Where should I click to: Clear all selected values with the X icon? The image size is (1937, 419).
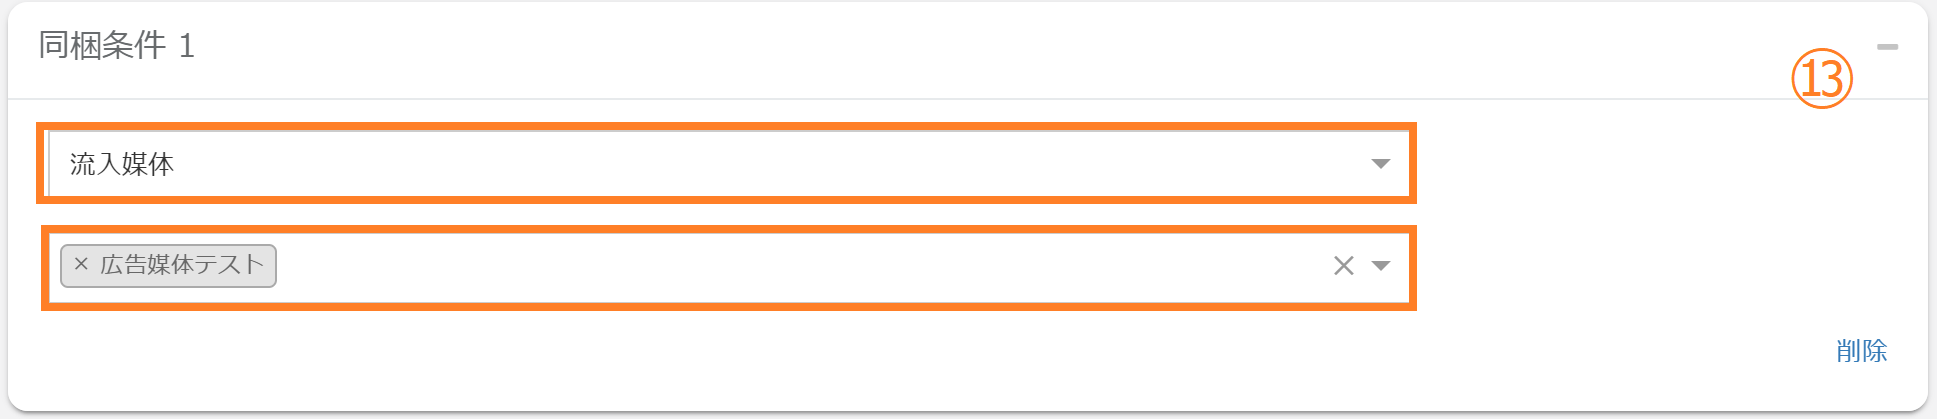click(1343, 265)
